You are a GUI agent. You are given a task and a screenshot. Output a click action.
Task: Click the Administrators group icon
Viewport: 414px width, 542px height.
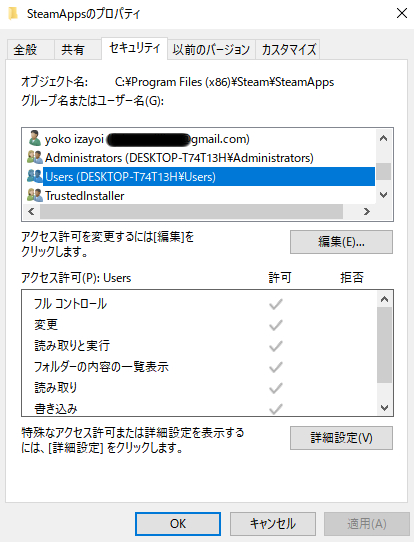(35, 157)
